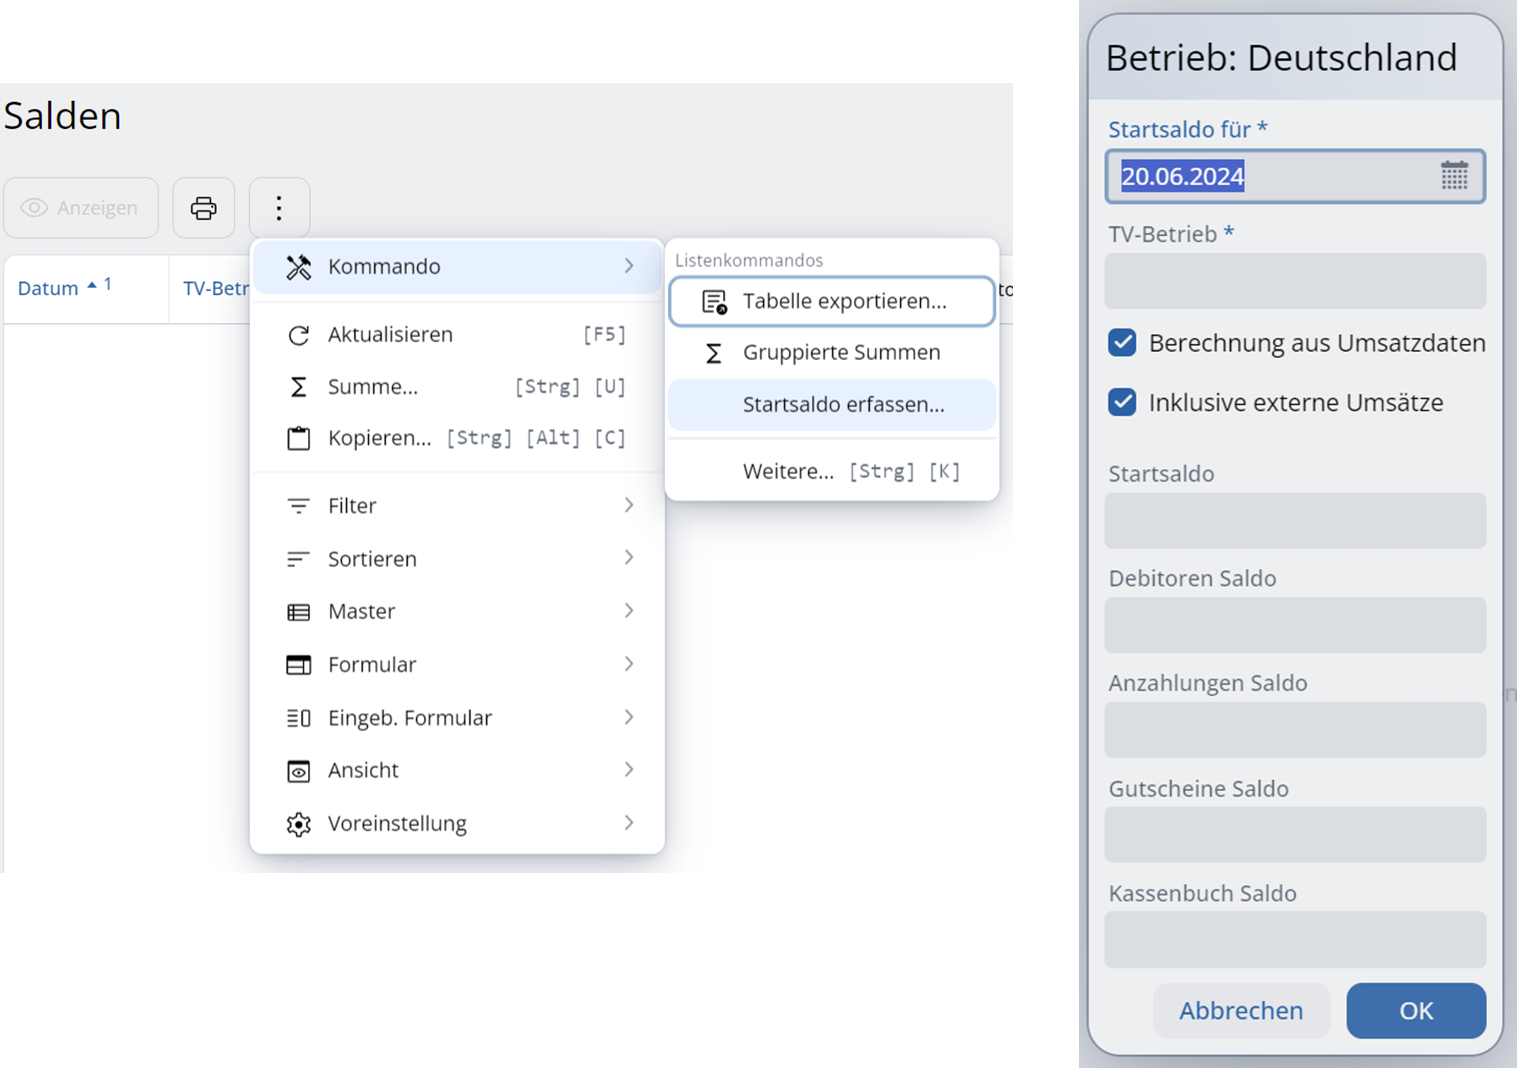The width and height of the screenshot is (1517, 1068).
Task: Click the gear icon for Voreinstellung
Action: click(298, 824)
